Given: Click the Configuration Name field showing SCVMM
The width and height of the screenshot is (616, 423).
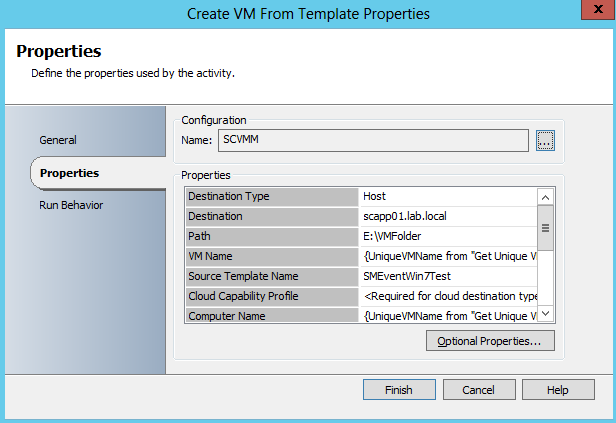Looking at the screenshot, I should click(373, 141).
